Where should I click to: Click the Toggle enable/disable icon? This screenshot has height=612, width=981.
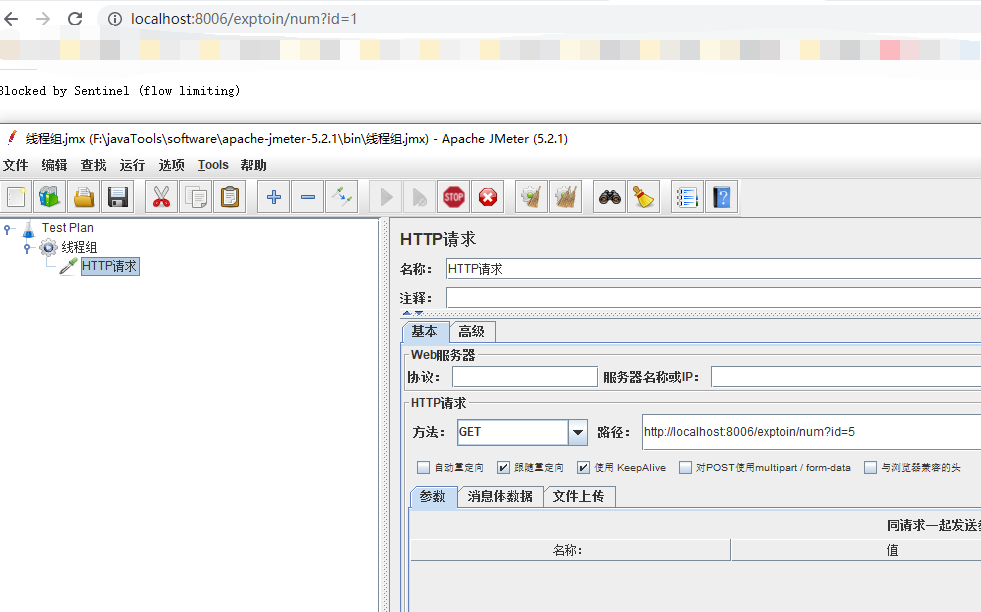click(342, 197)
